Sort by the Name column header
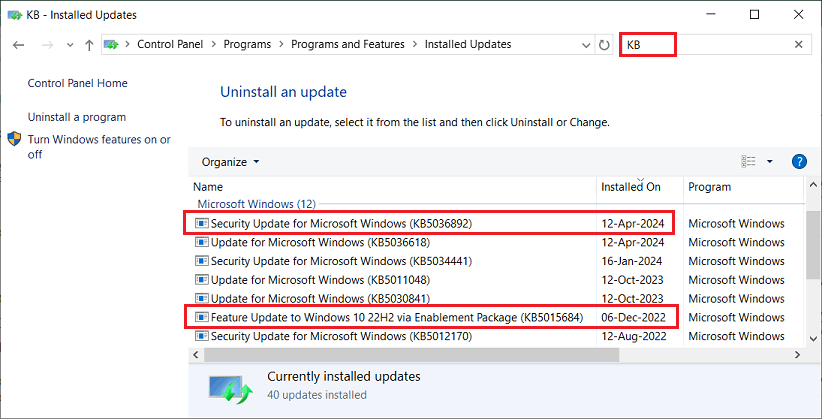 [392, 187]
